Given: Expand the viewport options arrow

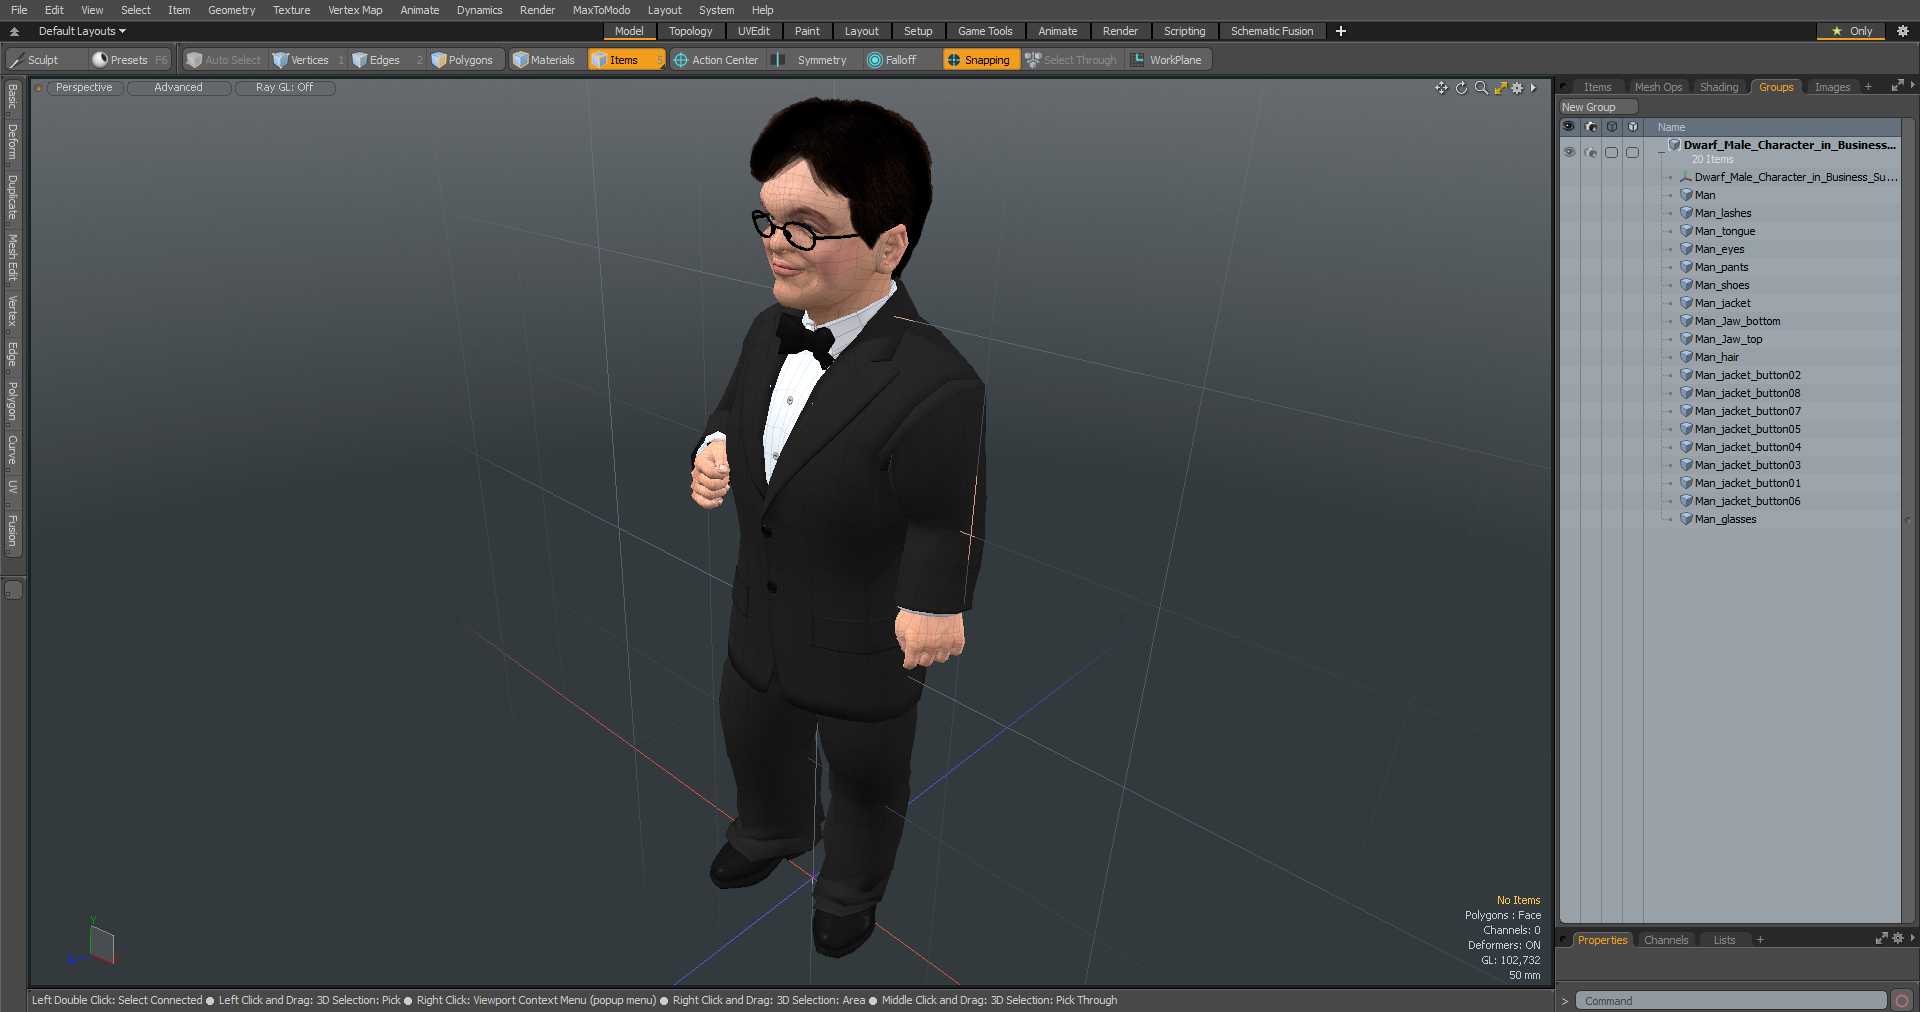Looking at the screenshot, I should (x=1533, y=88).
